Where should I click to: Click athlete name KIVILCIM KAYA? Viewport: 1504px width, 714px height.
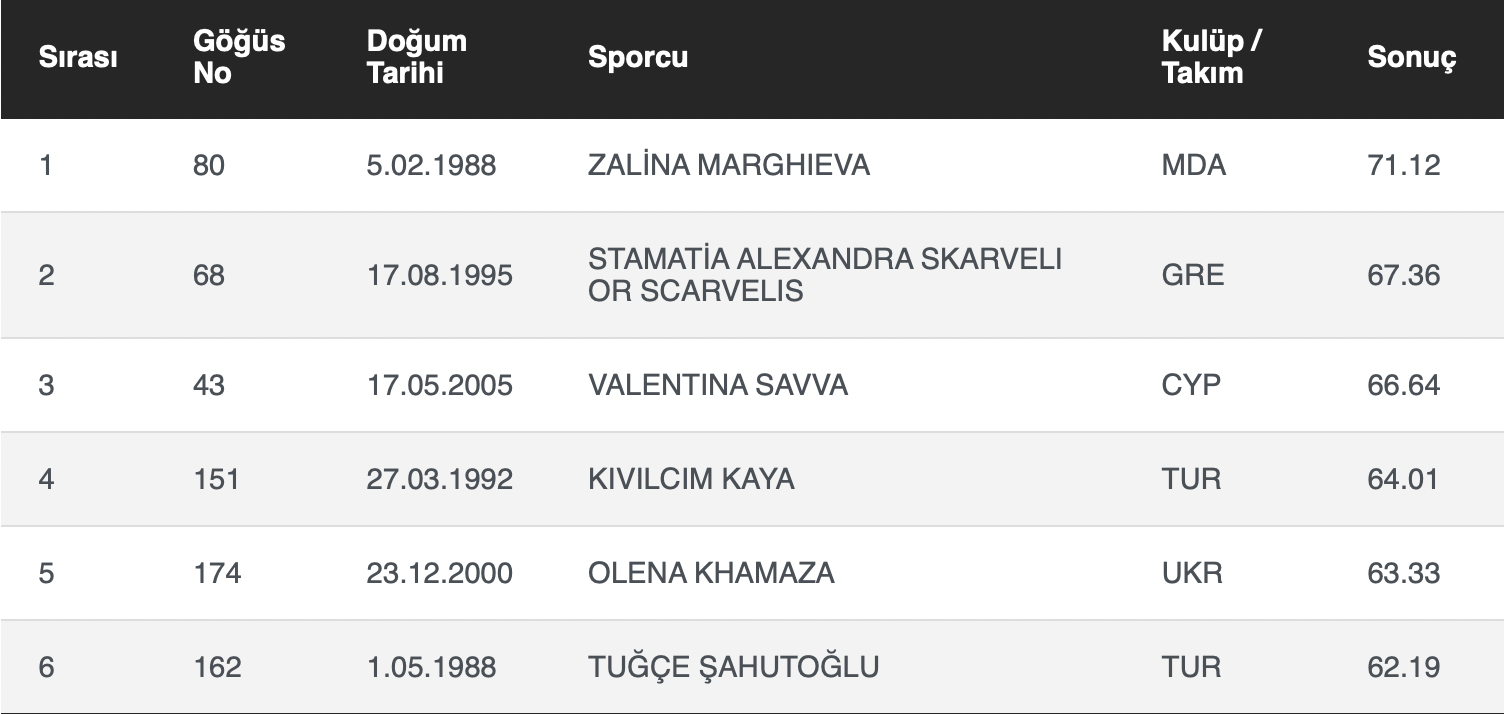tap(692, 479)
